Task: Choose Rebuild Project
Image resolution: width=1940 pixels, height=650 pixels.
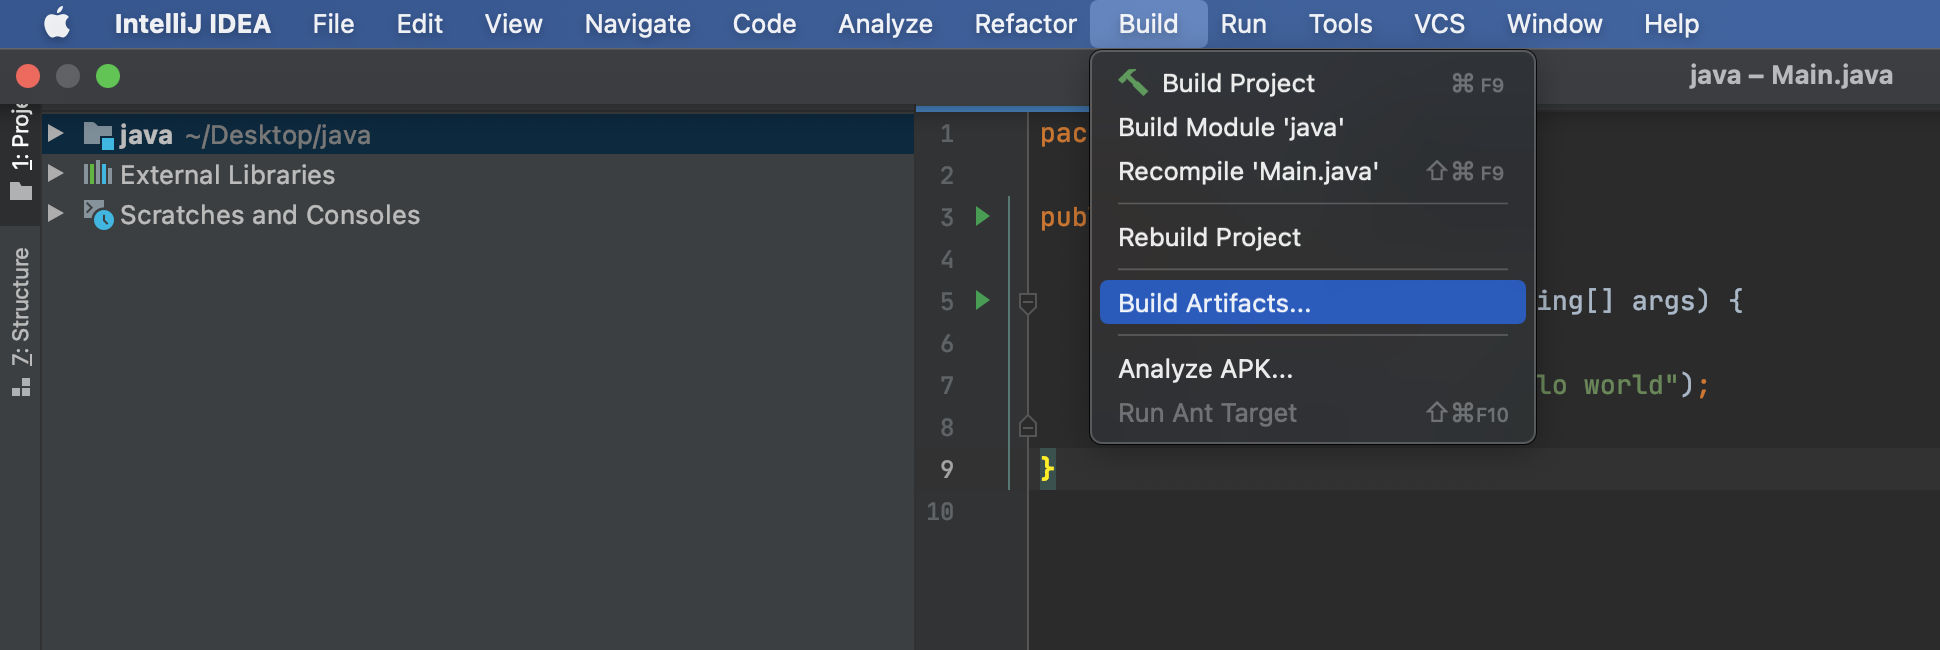Action: pyautogui.click(x=1312, y=237)
